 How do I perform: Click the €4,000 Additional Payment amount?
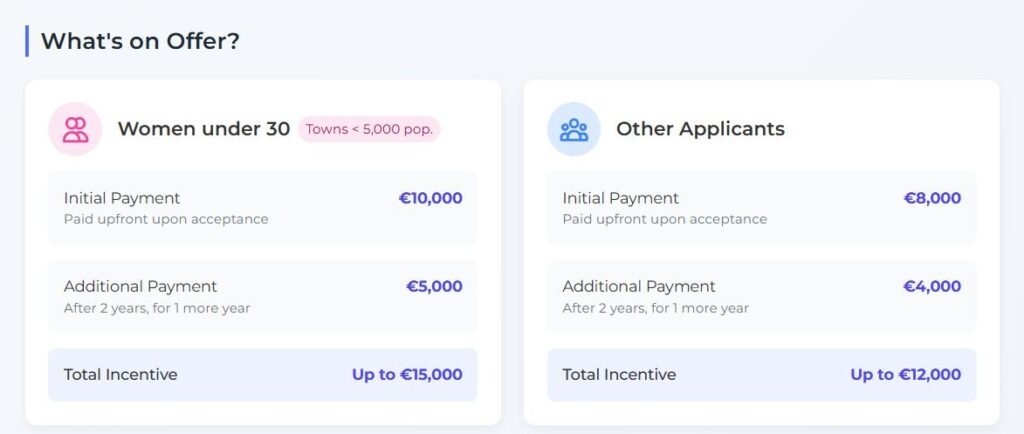pyautogui.click(x=932, y=287)
